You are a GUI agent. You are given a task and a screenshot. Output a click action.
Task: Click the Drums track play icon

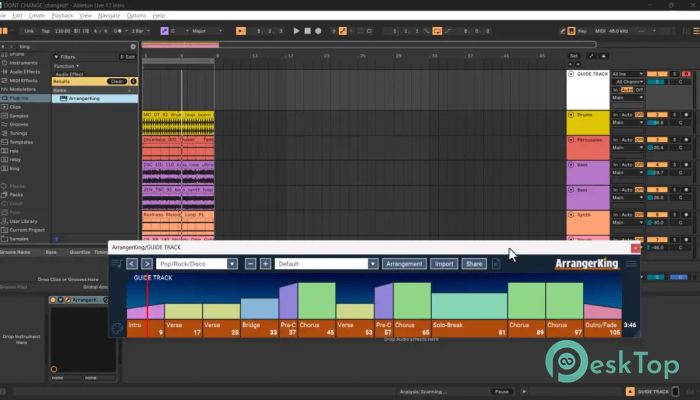point(571,115)
